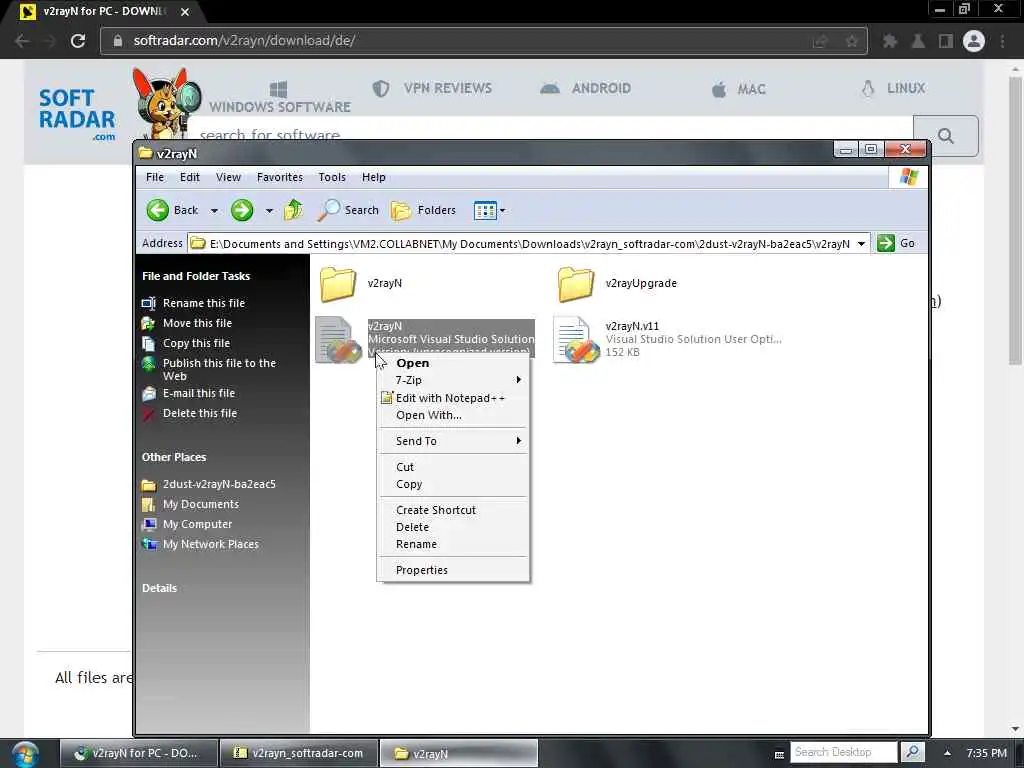Open My Computer in Other Places
The height and width of the screenshot is (768, 1024).
click(x=197, y=524)
